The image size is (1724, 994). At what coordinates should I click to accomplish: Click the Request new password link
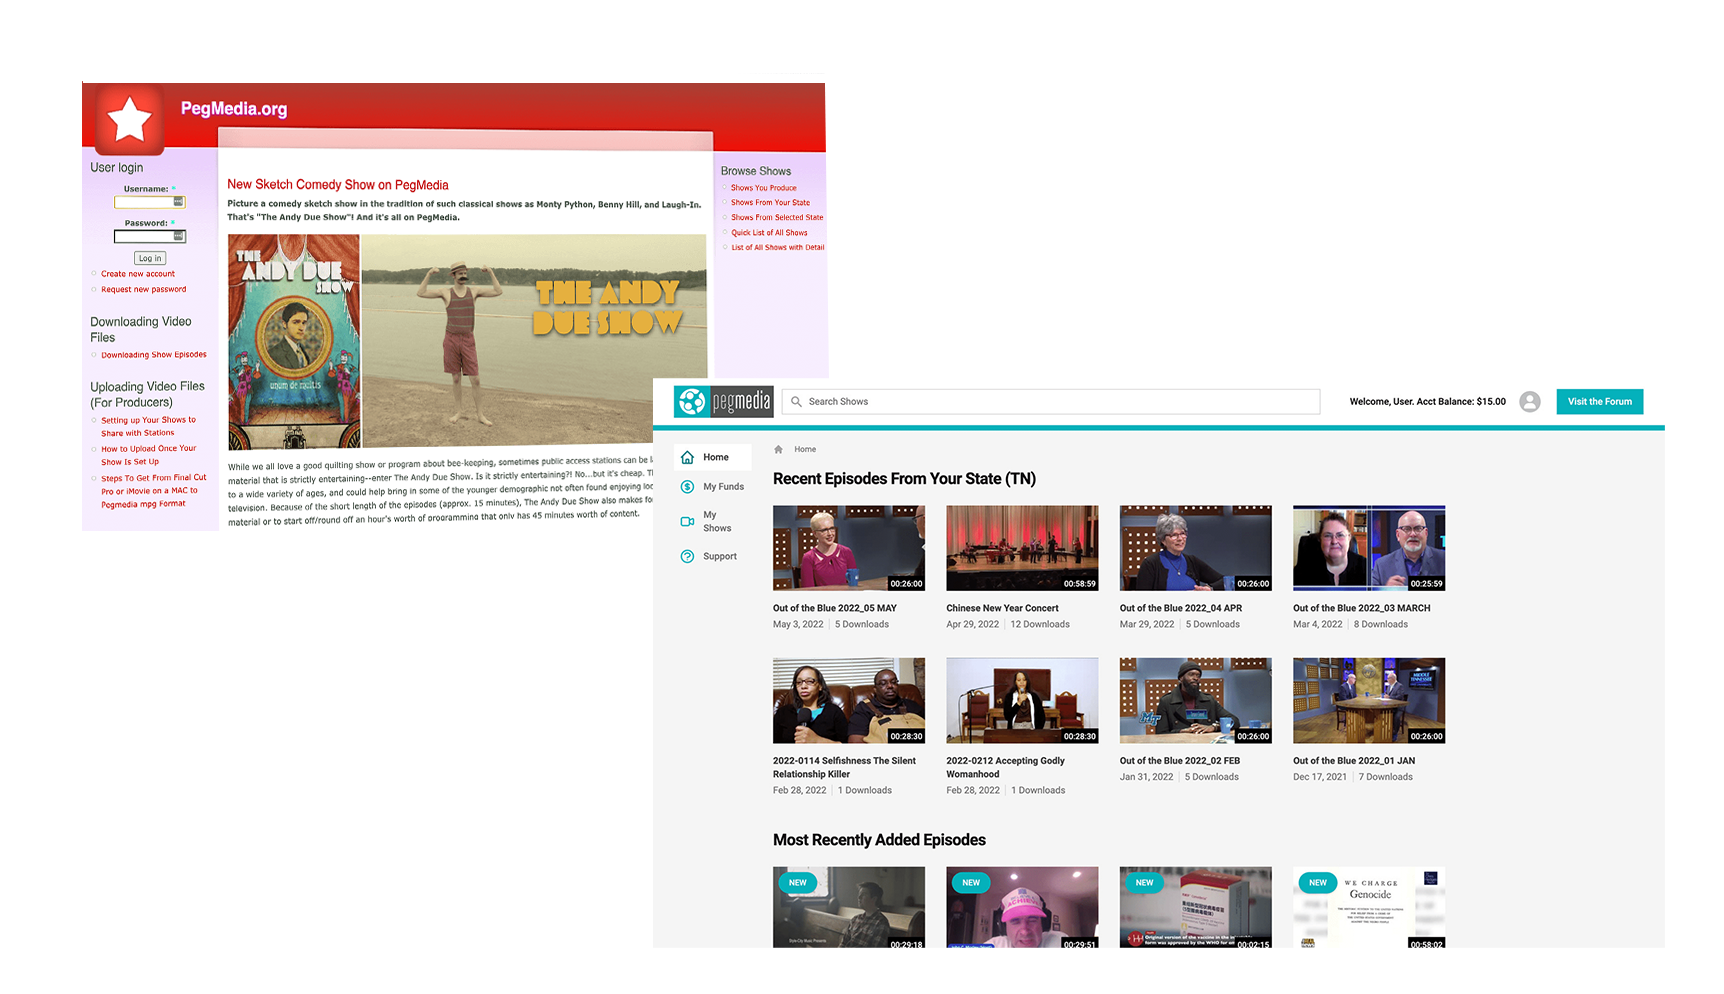[x=143, y=290]
